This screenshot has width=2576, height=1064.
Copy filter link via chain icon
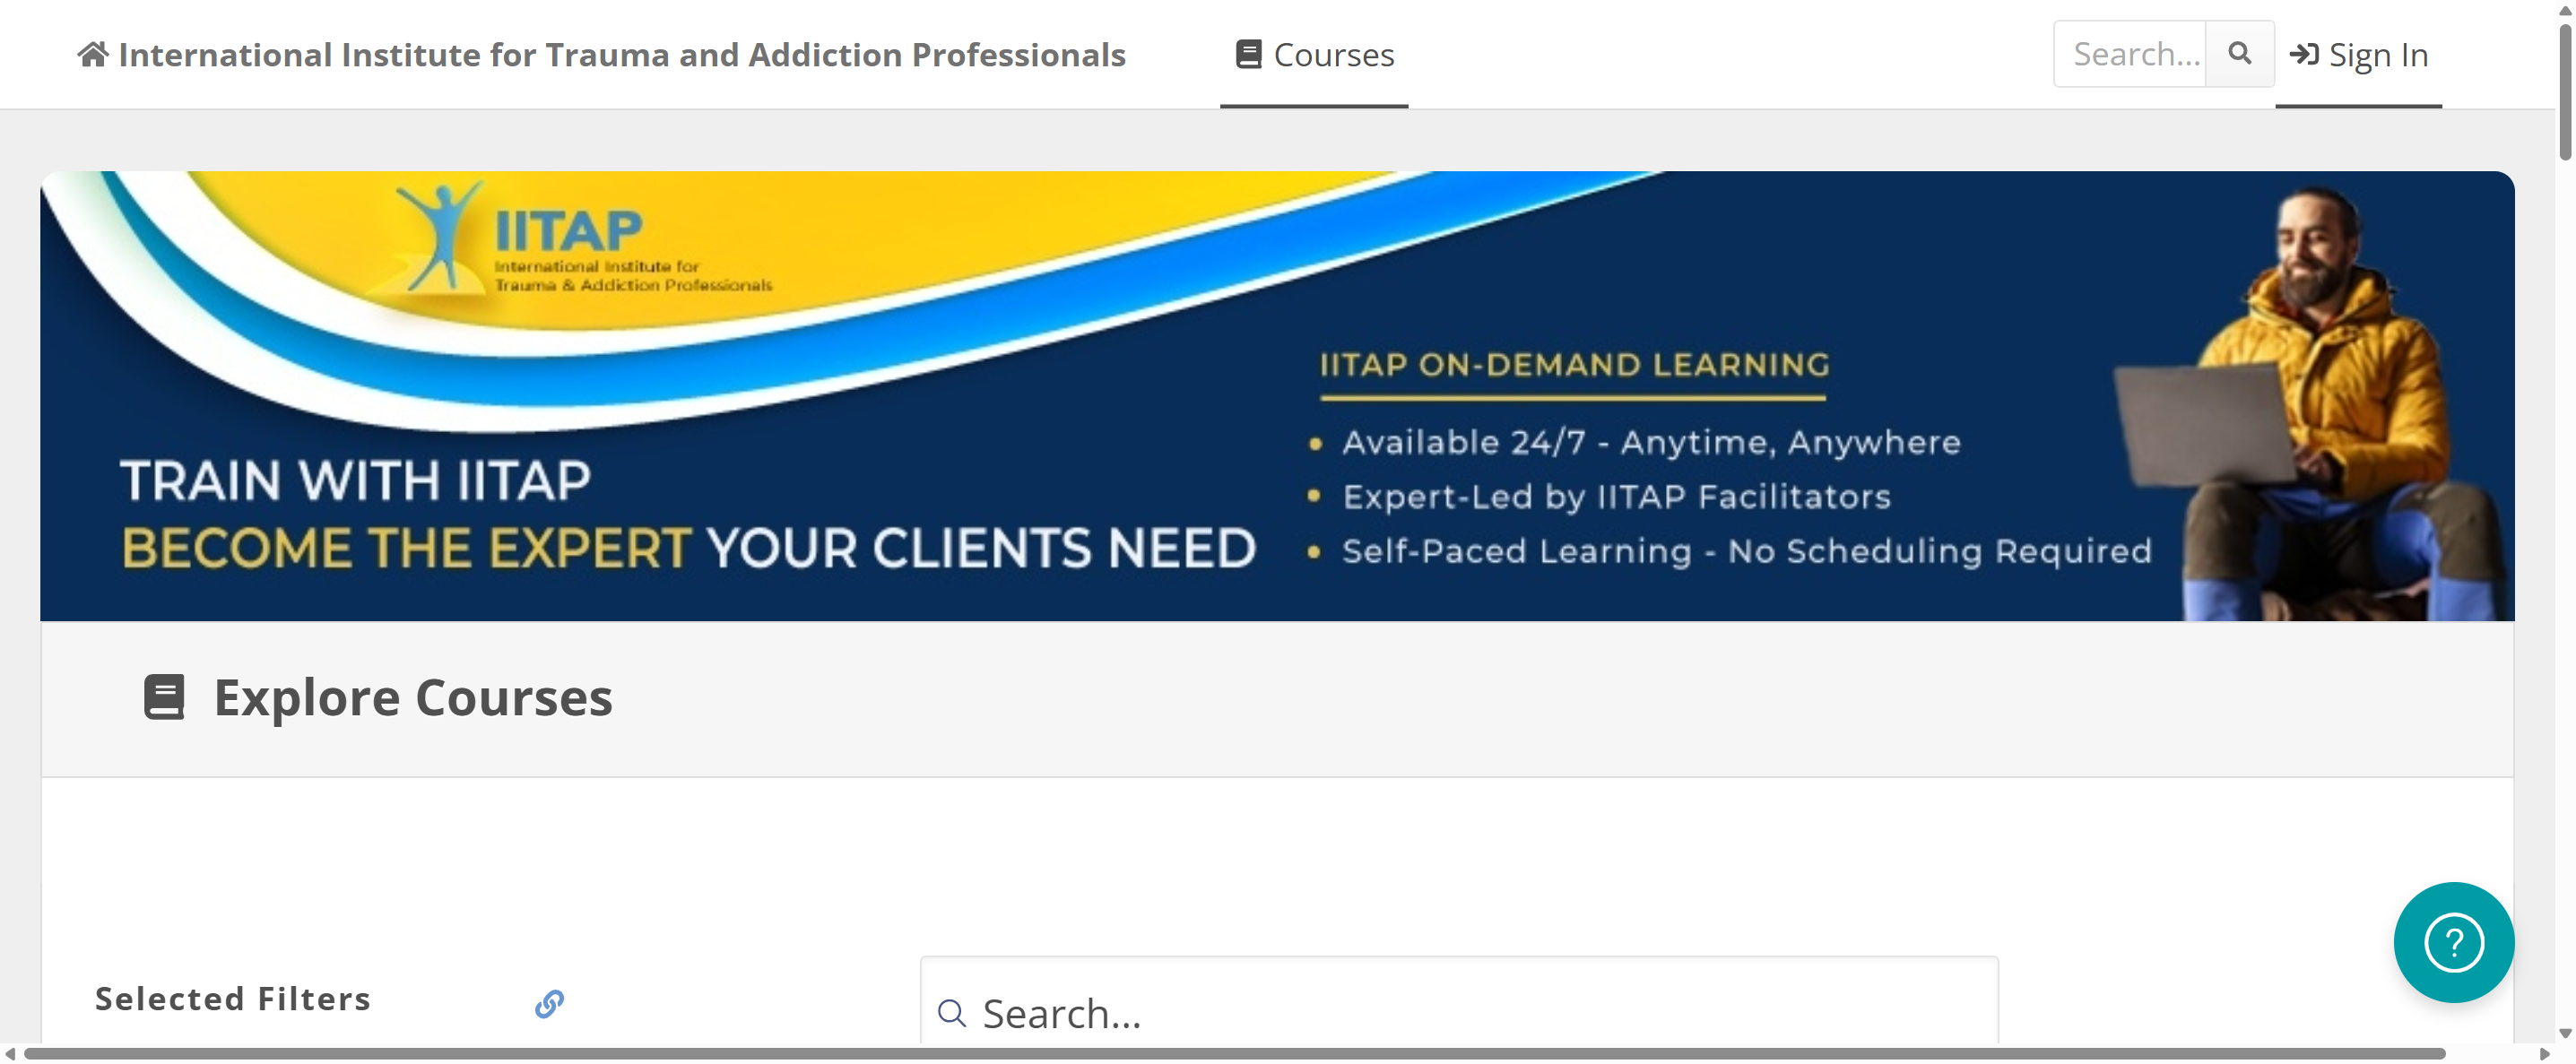(549, 1003)
